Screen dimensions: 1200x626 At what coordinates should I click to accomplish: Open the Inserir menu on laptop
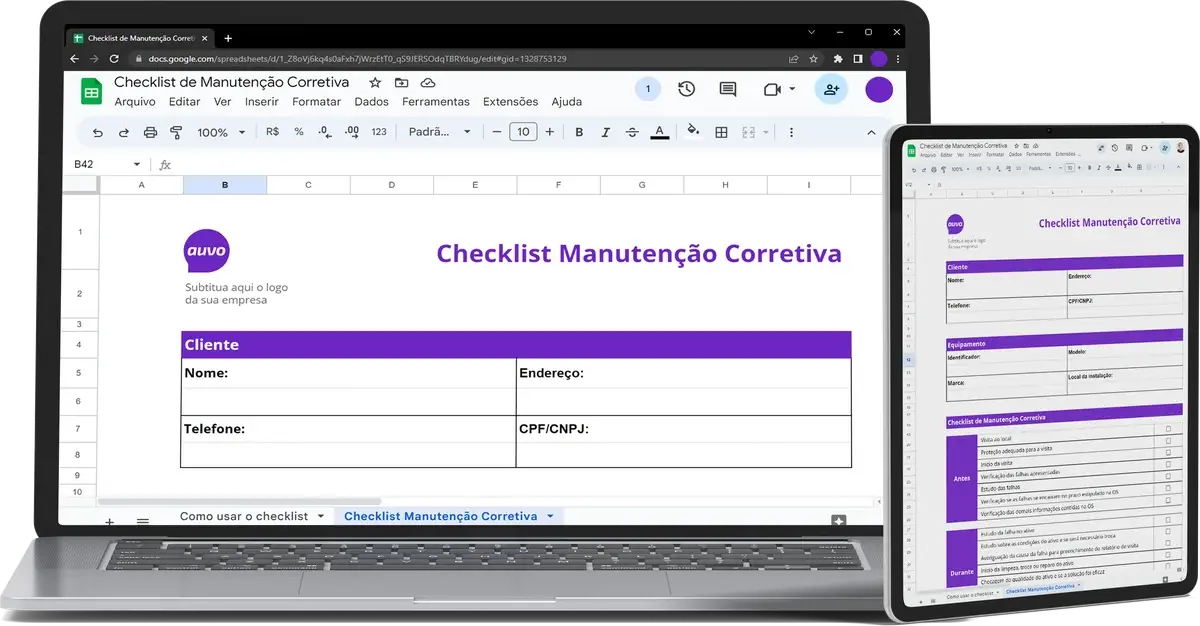[262, 102]
